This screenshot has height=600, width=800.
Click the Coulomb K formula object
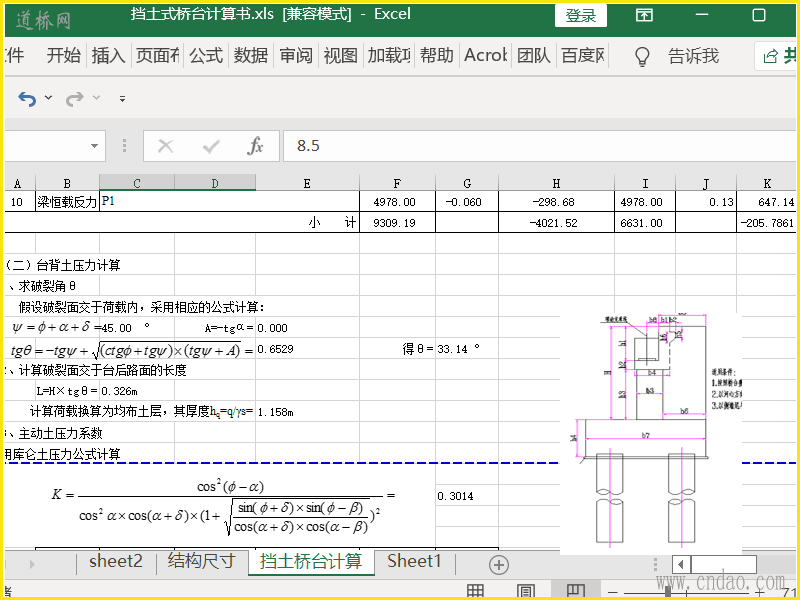[223, 507]
